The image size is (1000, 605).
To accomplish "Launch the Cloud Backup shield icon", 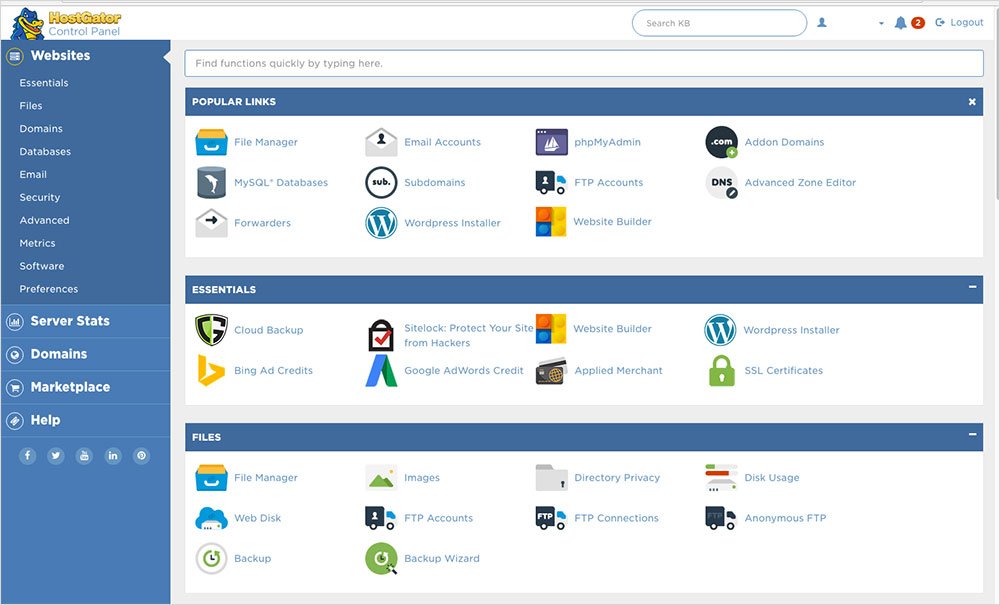I will 211,330.
